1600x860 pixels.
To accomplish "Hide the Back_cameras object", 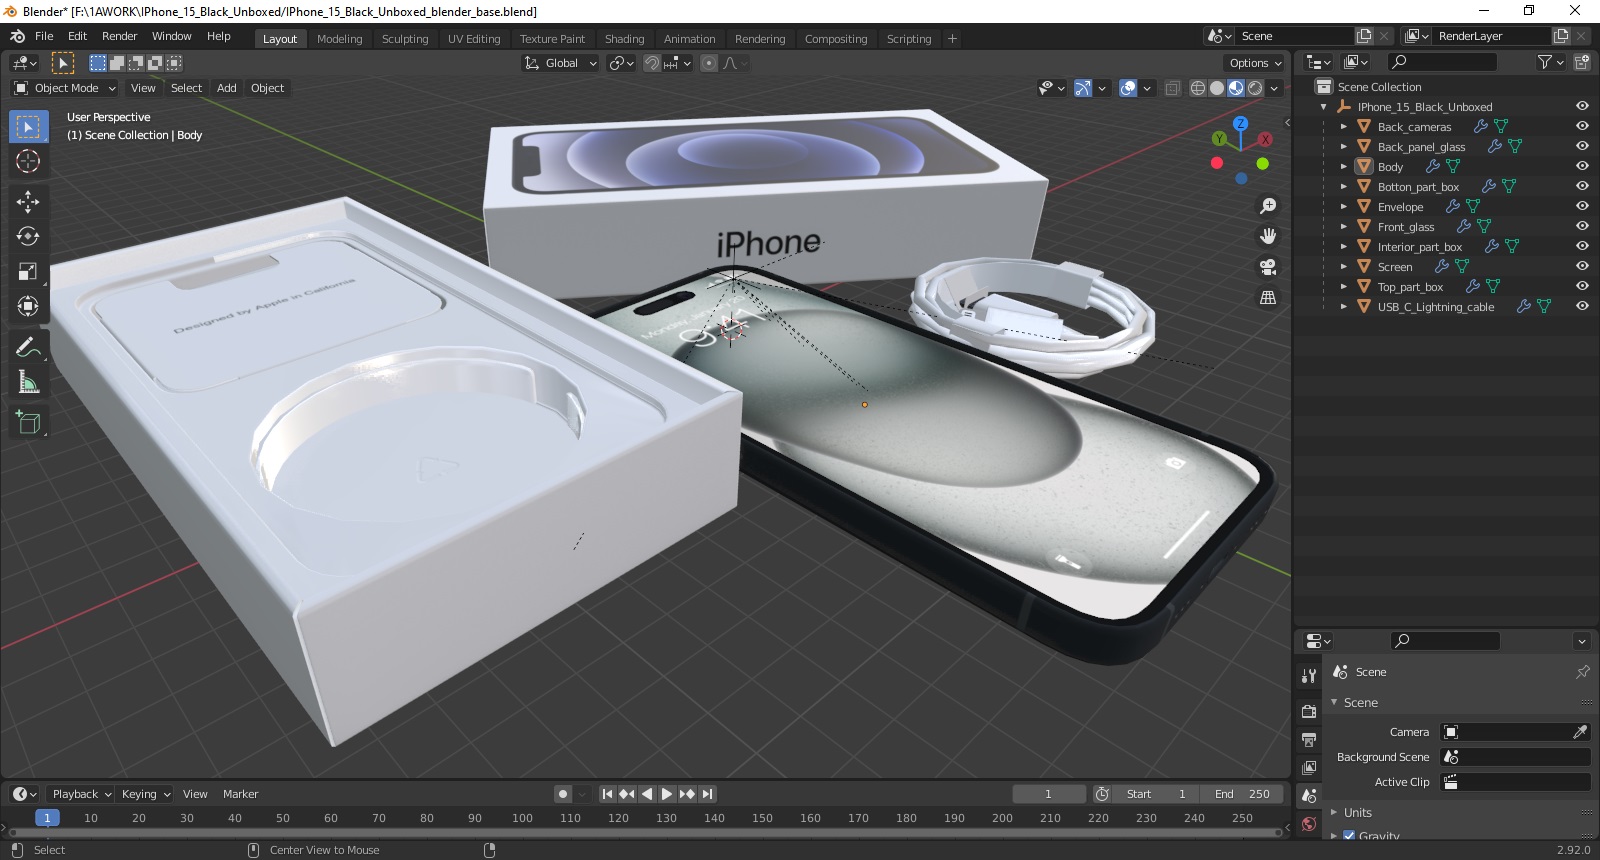I will click(x=1582, y=126).
